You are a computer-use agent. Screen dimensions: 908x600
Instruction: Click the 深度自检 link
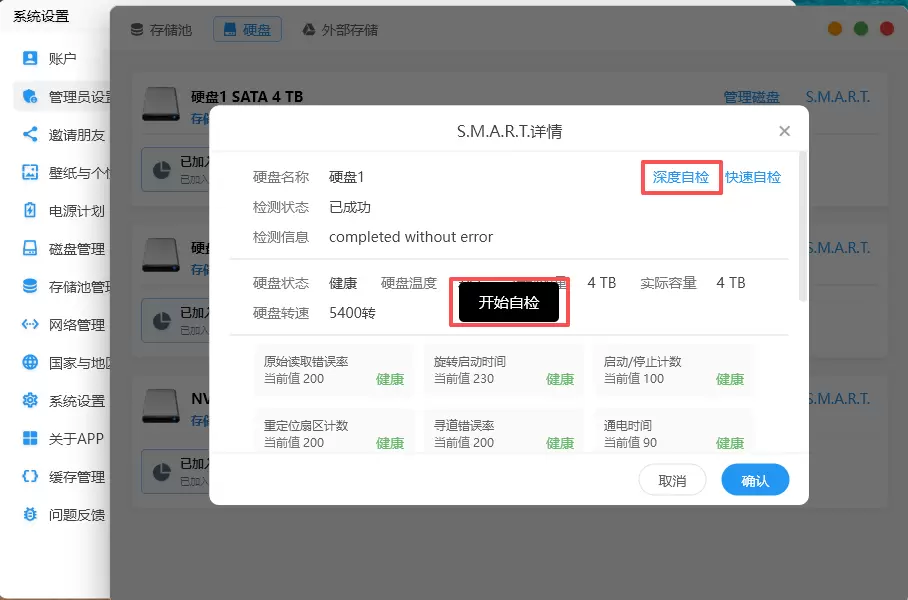pos(680,177)
